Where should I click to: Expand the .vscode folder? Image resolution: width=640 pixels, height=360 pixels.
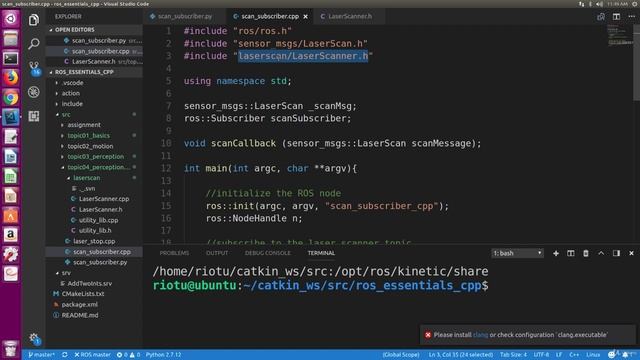73,83
